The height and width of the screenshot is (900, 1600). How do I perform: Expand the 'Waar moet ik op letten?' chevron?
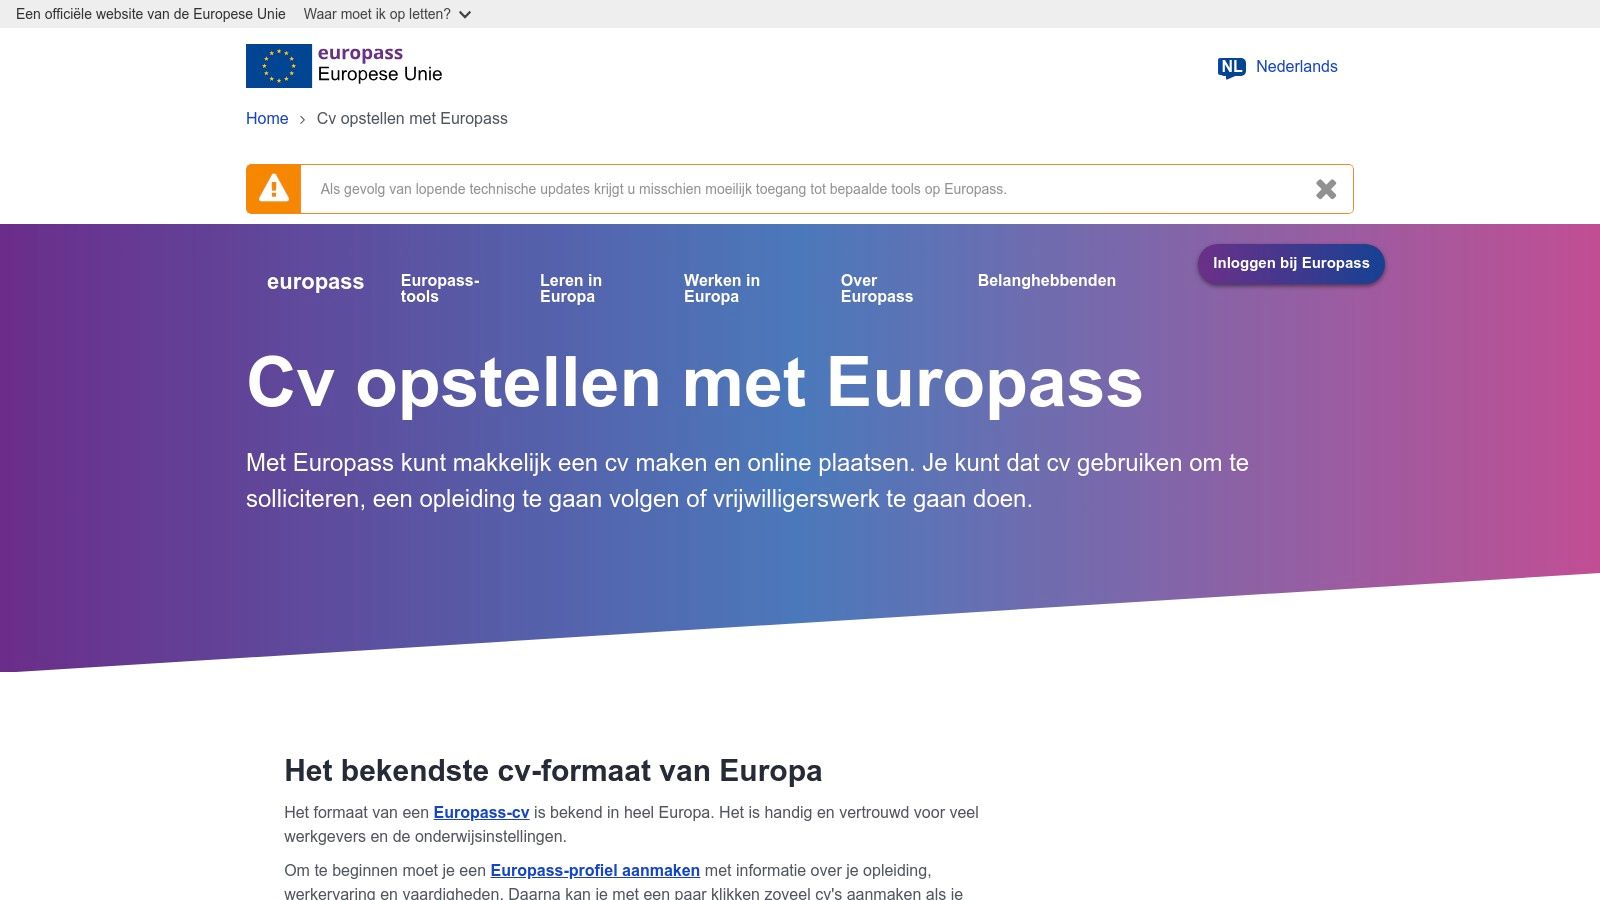tap(465, 15)
